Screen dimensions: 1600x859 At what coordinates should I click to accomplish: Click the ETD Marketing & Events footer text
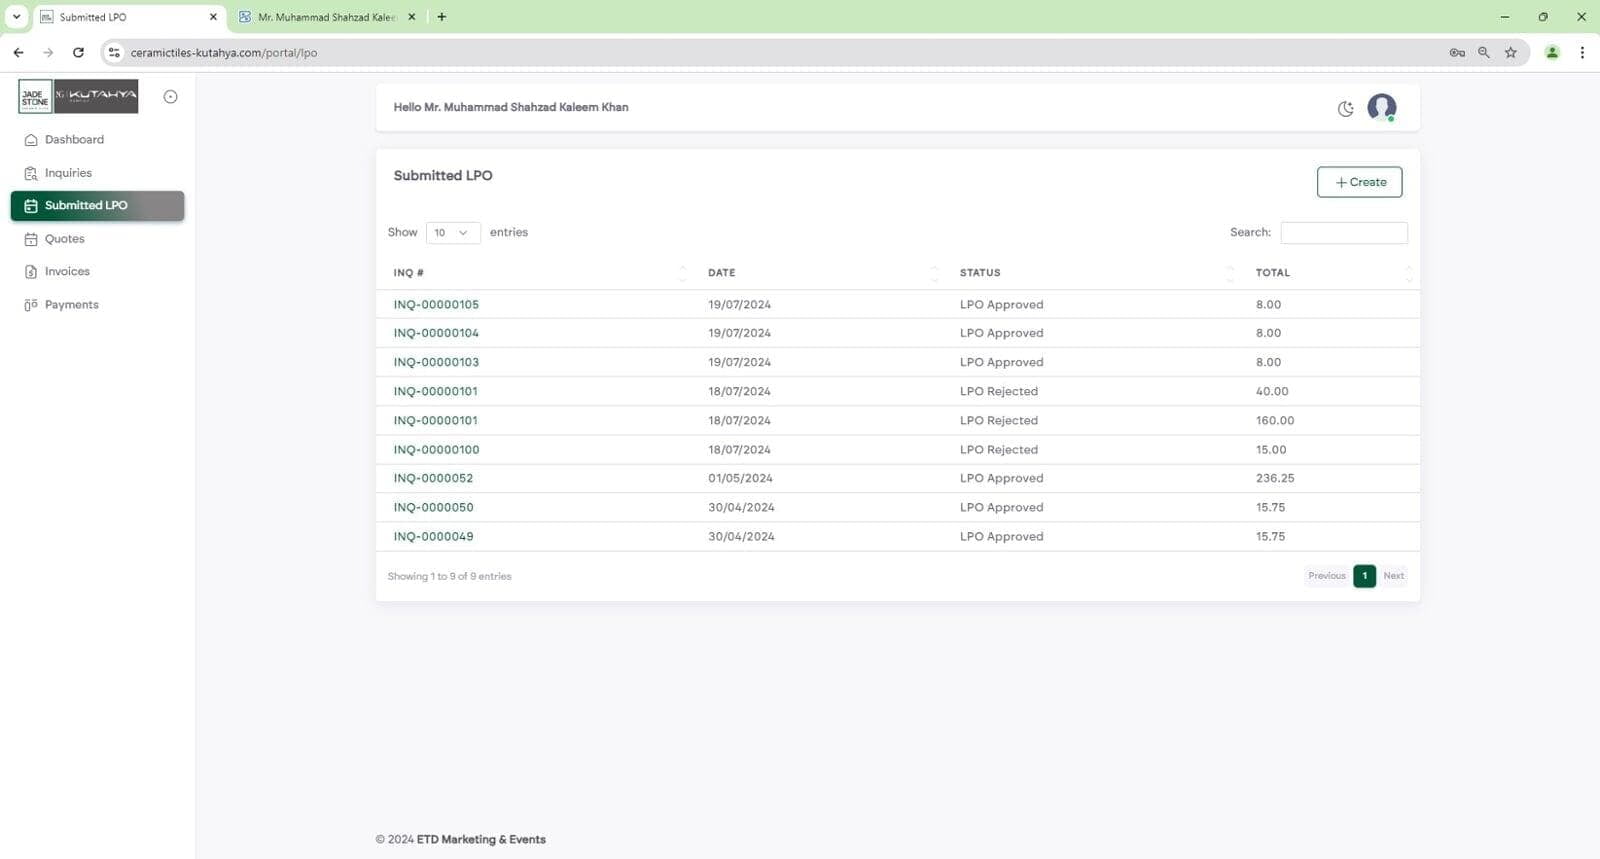(481, 840)
